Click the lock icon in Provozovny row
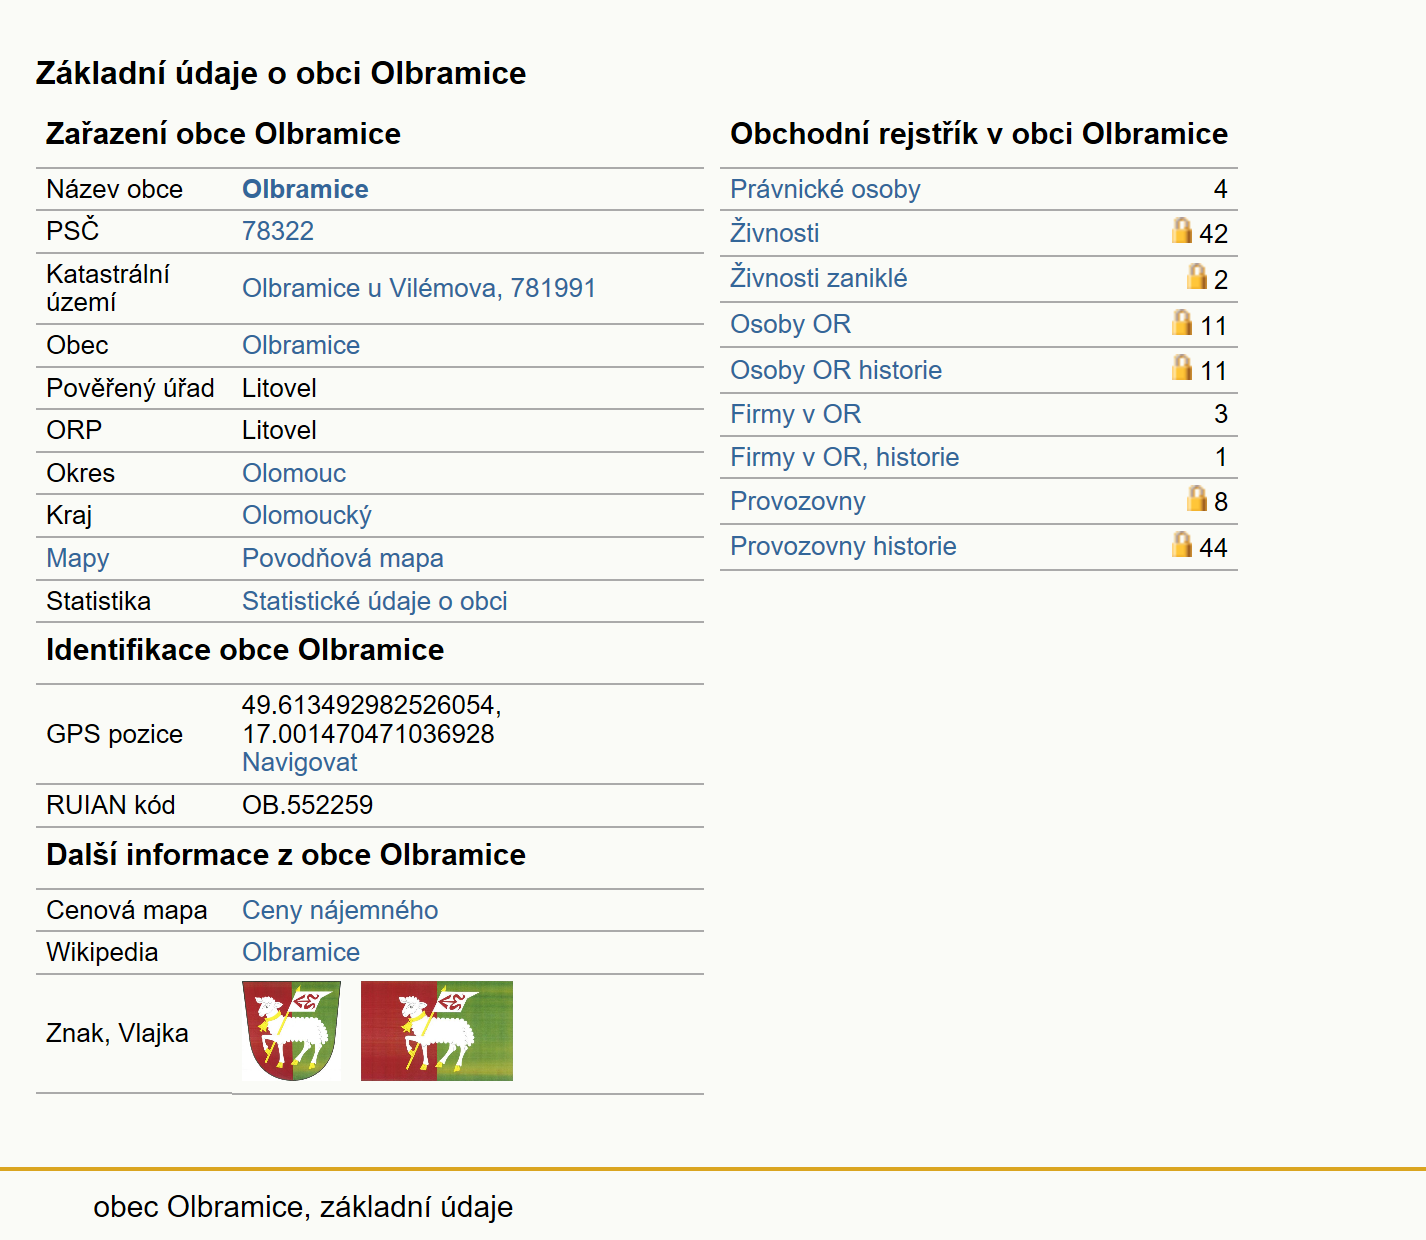1426x1240 pixels. point(1197,498)
